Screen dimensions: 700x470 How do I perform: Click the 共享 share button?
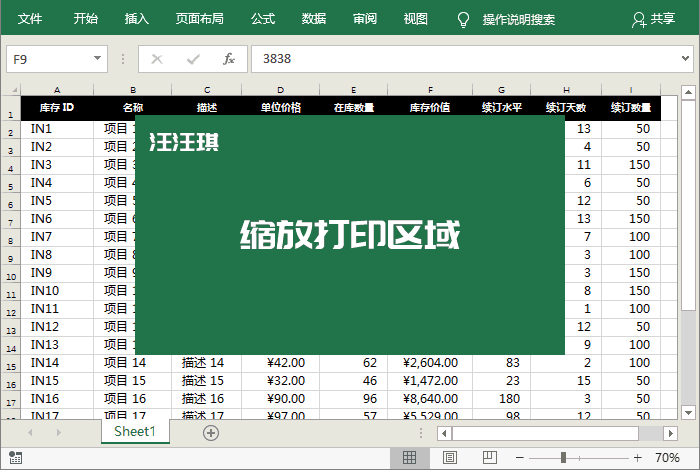click(654, 19)
